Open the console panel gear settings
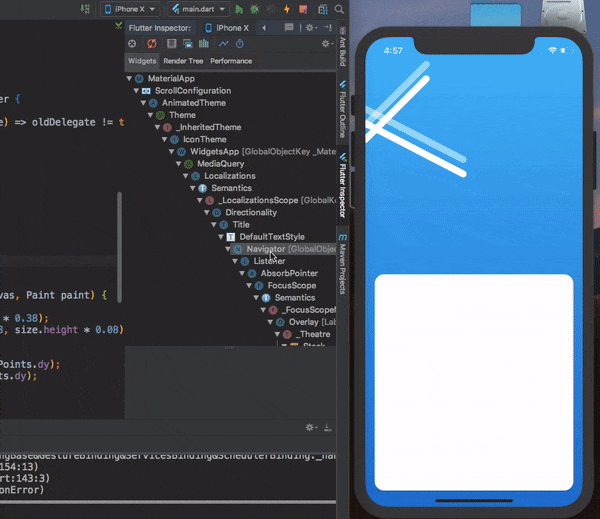The width and height of the screenshot is (600, 519). click(312, 426)
